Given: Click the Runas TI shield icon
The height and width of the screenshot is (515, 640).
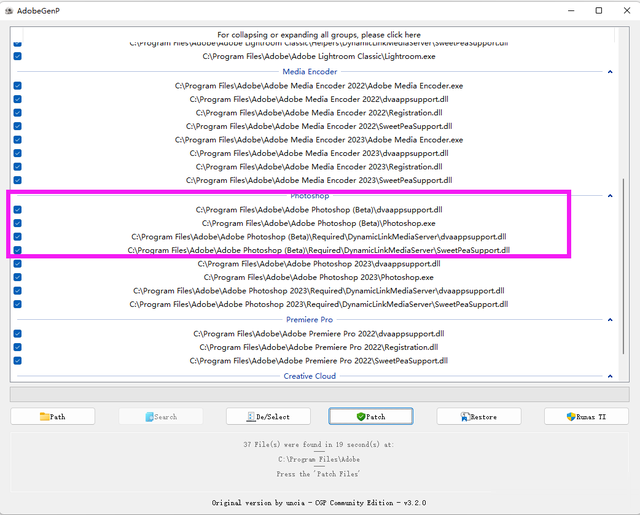Looking at the screenshot, I should click(x=571, y=417).
